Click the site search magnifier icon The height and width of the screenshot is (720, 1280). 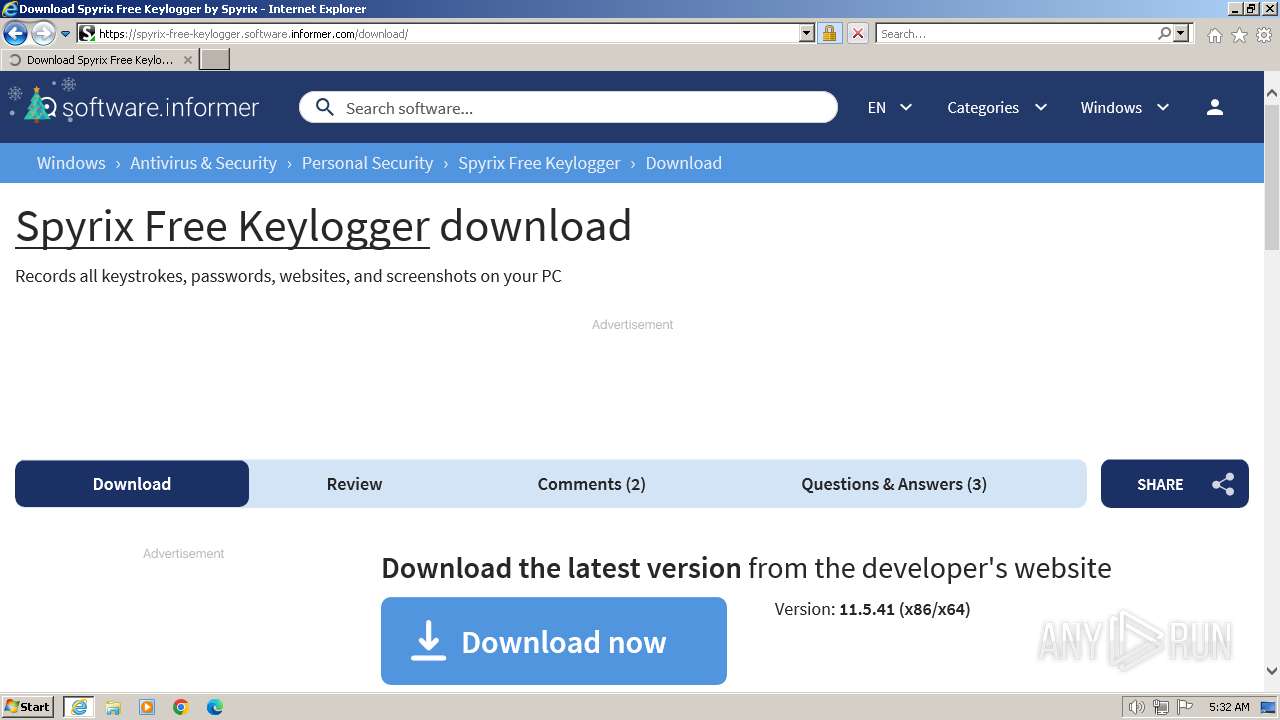pos(324,107)
